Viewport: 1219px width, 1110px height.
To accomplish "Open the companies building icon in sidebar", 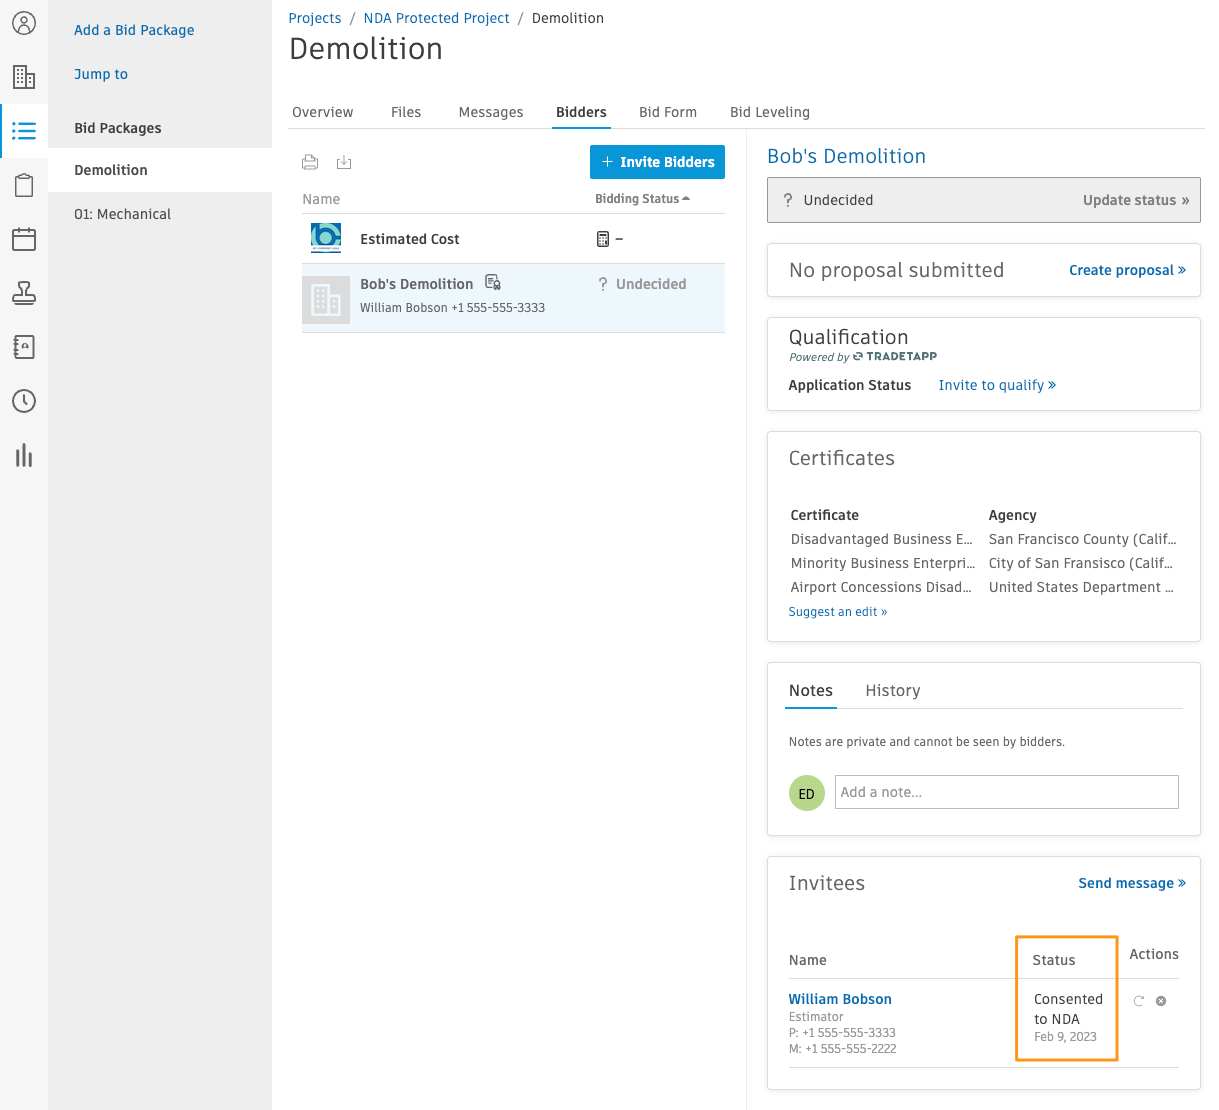I will (24, 77).
